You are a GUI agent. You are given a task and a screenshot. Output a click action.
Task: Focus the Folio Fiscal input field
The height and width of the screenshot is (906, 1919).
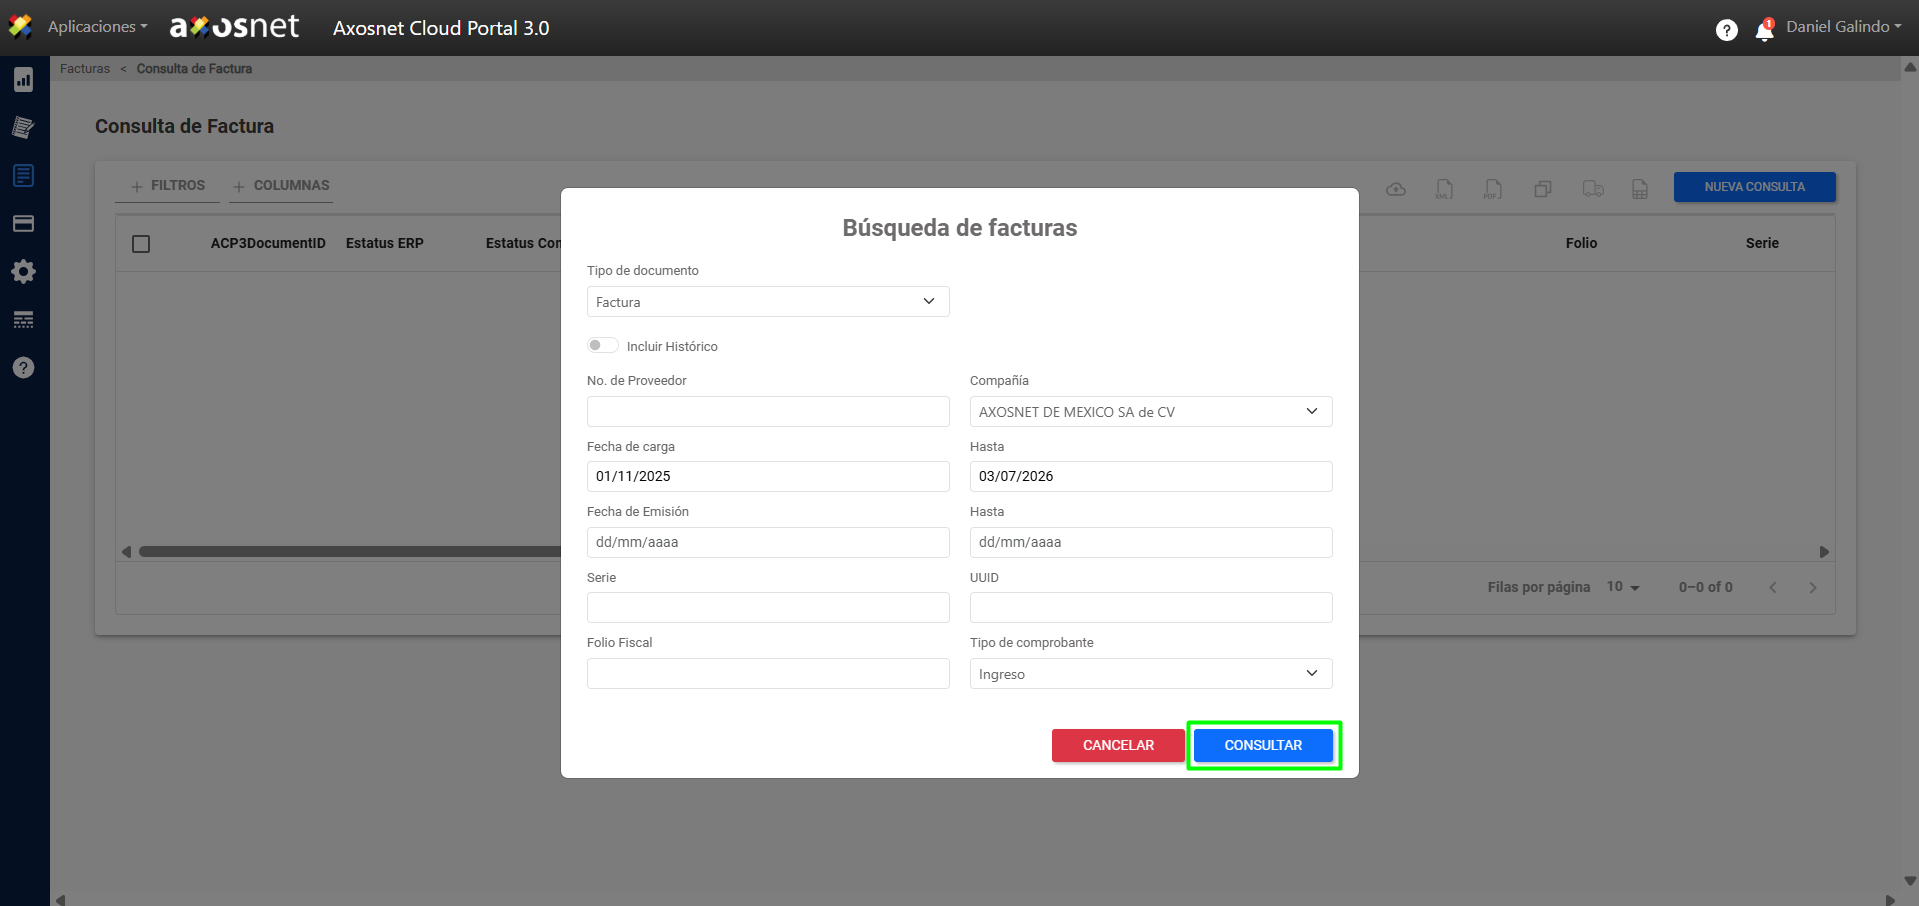tap(768, 674)
